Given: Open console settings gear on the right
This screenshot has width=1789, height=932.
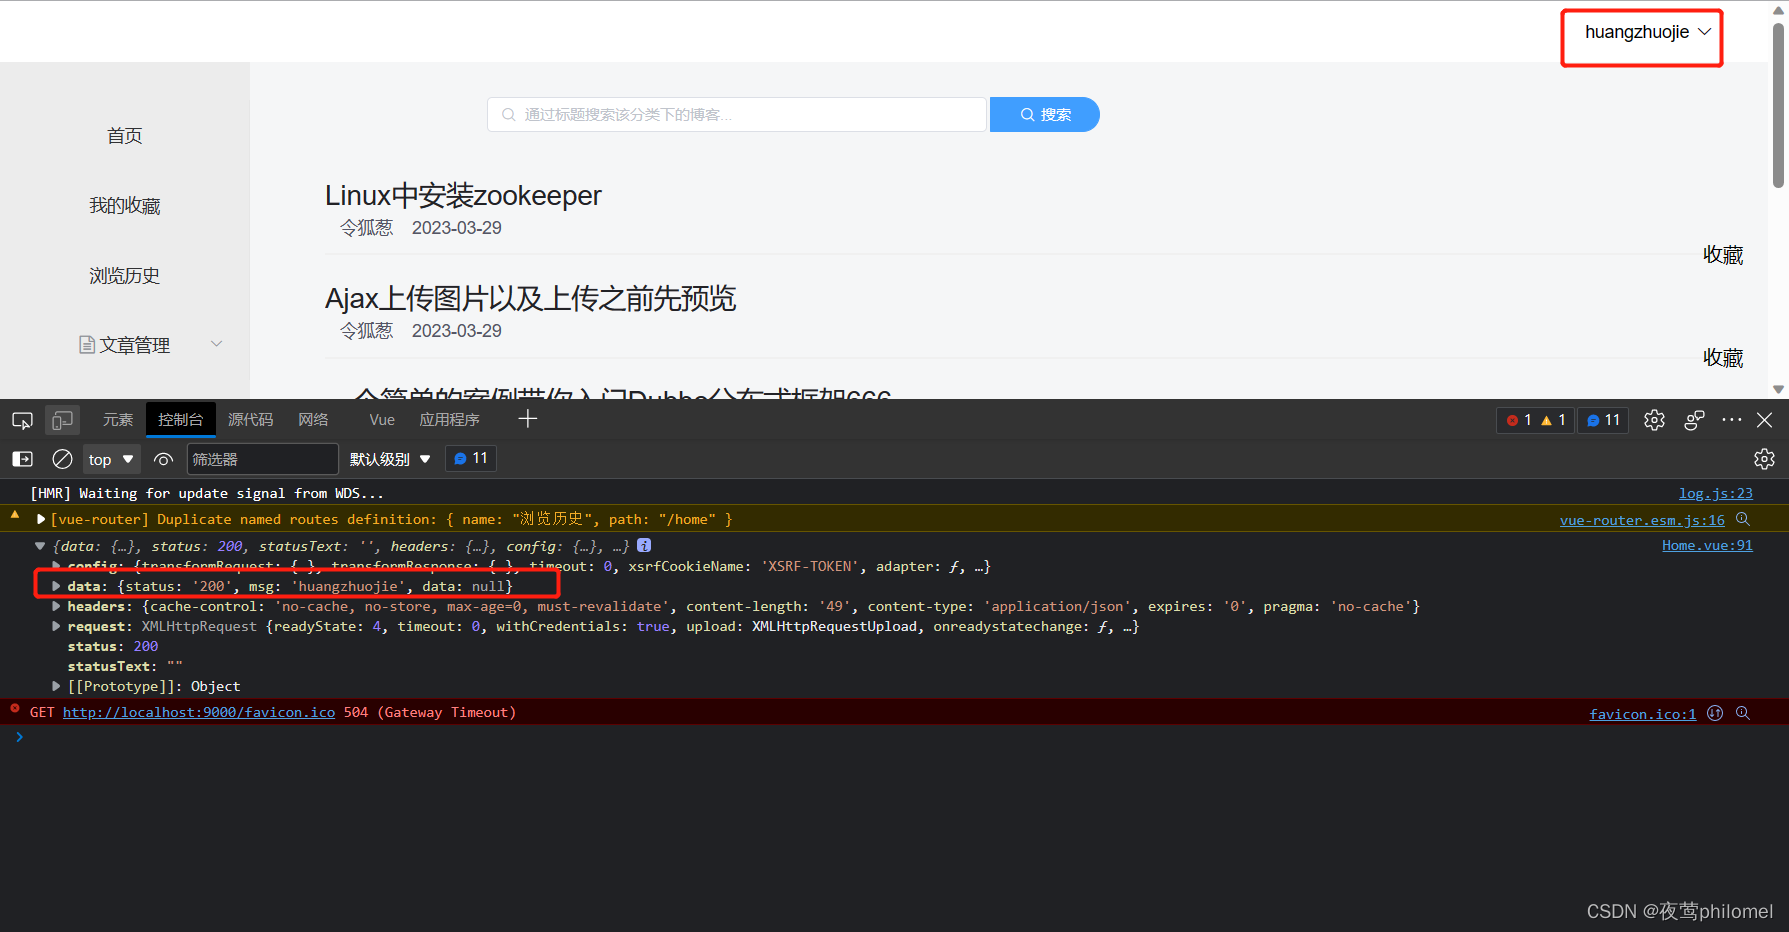Looking at the screenshot, I should point(1764,458).
